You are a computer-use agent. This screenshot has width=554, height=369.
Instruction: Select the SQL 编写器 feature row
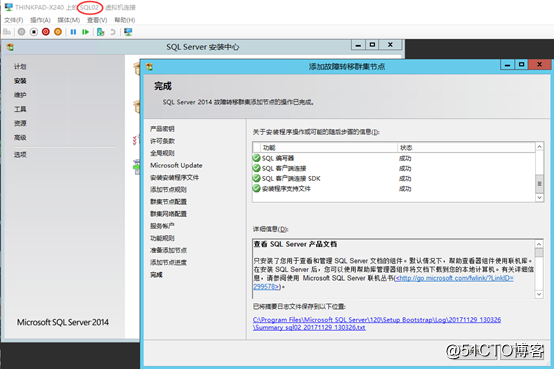point(394,158)
